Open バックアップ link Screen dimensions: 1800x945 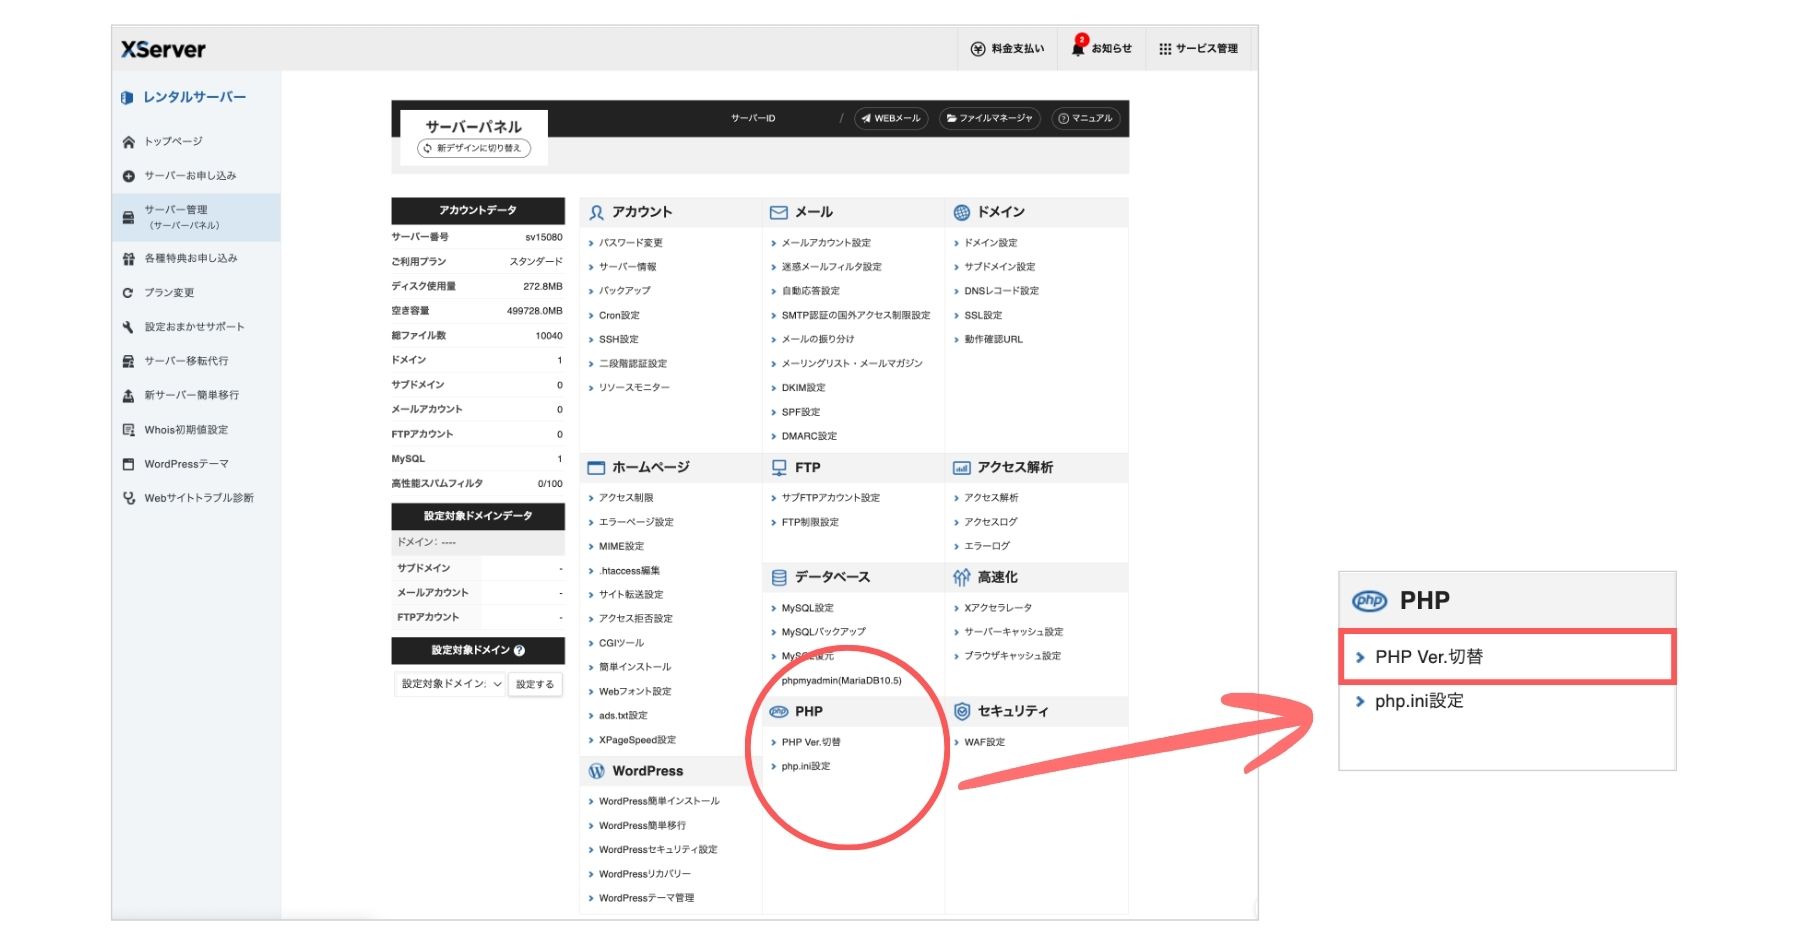(625, 291)
